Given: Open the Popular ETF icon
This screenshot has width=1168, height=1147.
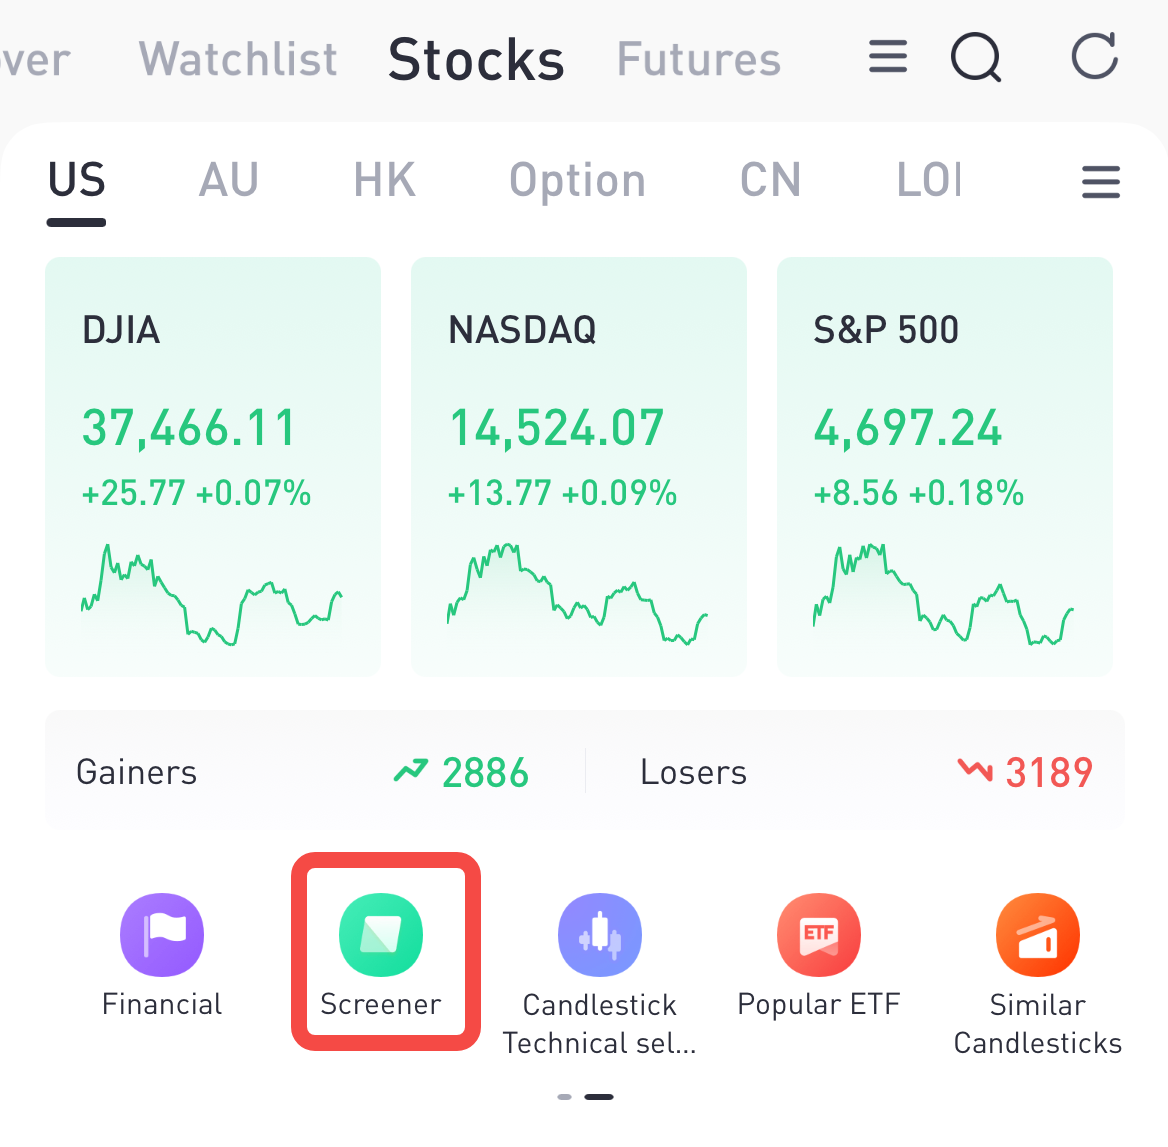Looking at the screenshot, I should click(818, 935).
